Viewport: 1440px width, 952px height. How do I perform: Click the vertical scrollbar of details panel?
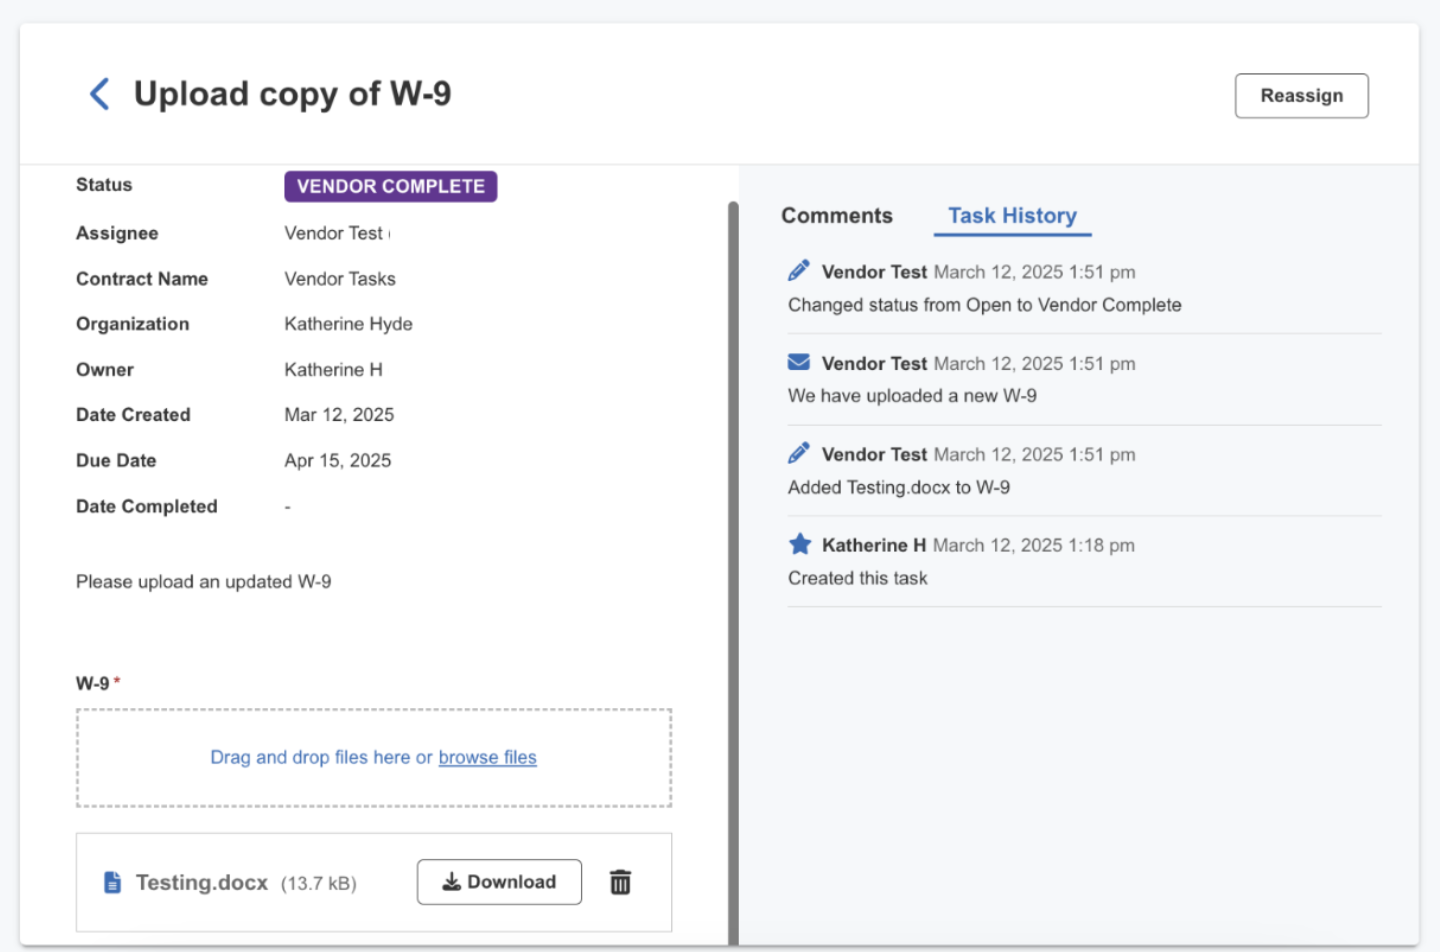(x=733, y=572)
